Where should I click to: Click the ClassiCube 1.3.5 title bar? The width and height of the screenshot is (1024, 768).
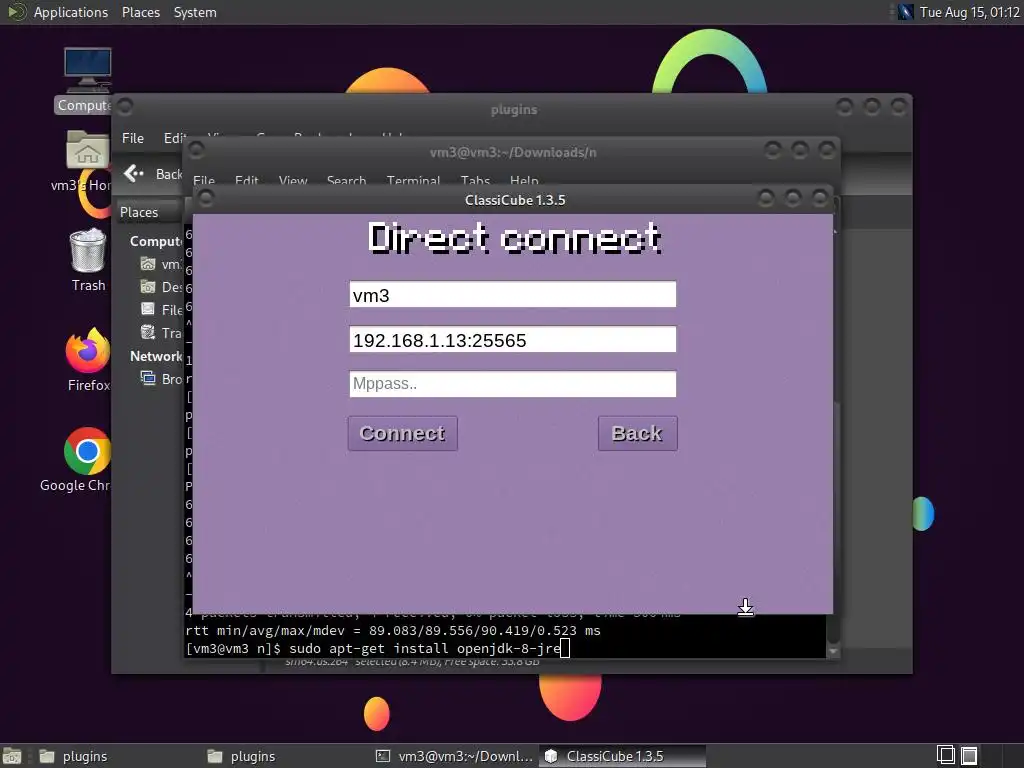[515, 200]
